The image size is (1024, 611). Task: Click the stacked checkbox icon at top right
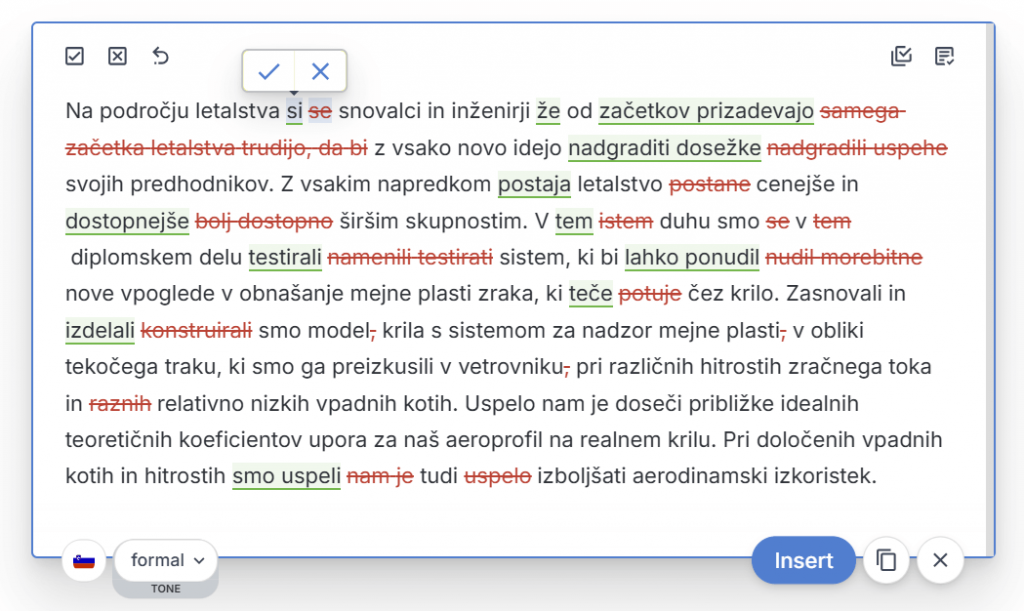coord(901,56)
